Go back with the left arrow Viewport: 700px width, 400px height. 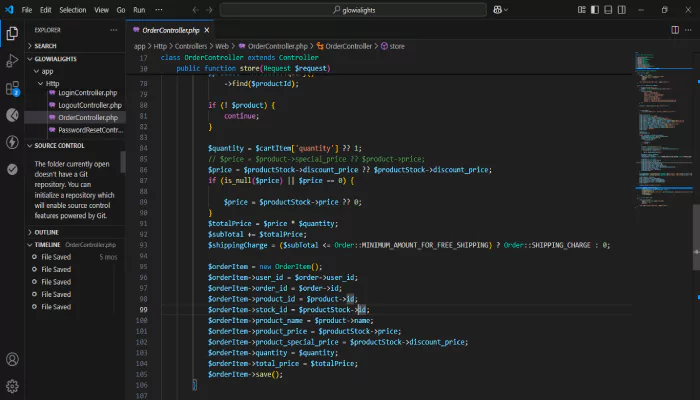pyautogui.click(x=196, y=10)
